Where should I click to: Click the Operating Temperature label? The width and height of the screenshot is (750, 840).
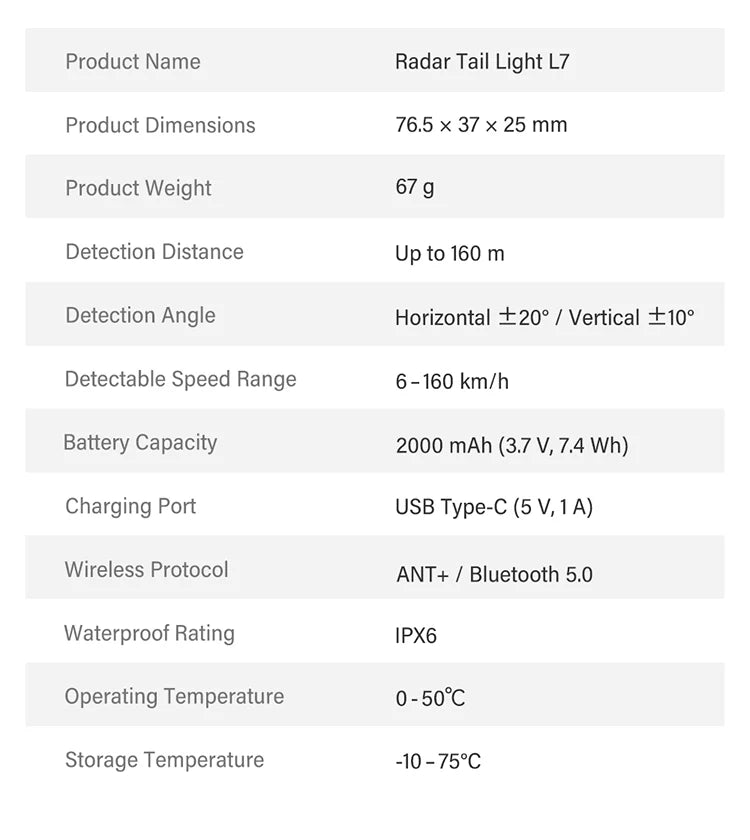pos(174,696)
